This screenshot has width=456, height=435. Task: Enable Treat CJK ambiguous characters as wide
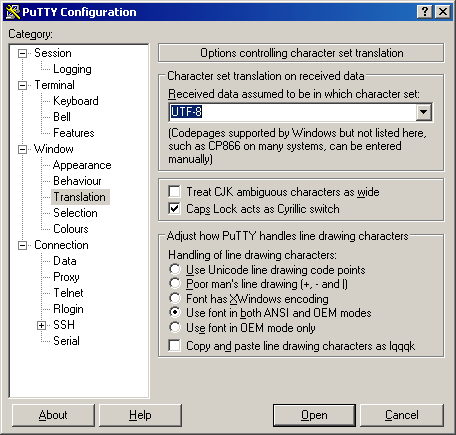click(174, 192)
